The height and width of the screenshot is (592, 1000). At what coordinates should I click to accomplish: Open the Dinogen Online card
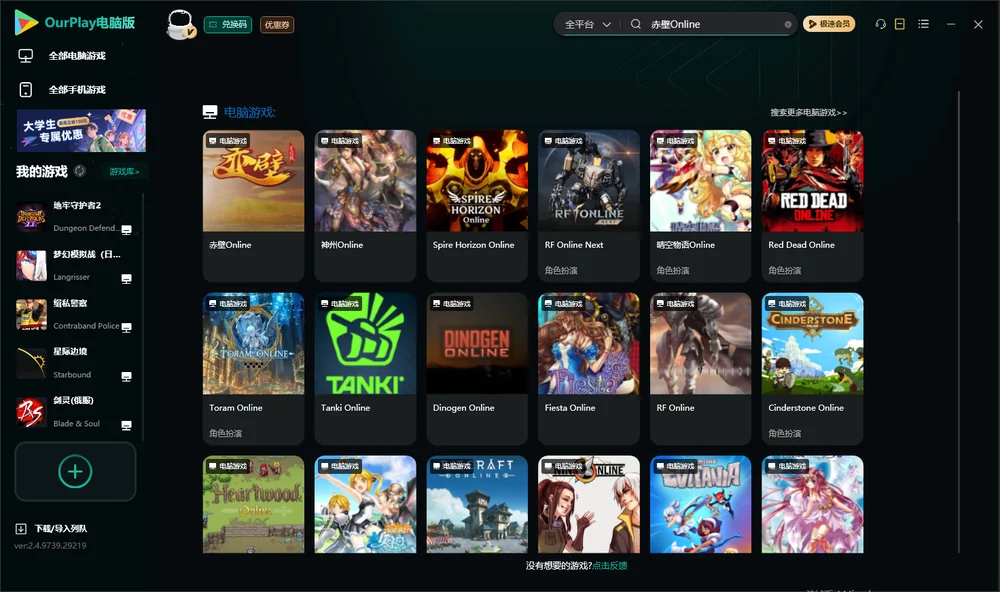click(x=477, y=368)
